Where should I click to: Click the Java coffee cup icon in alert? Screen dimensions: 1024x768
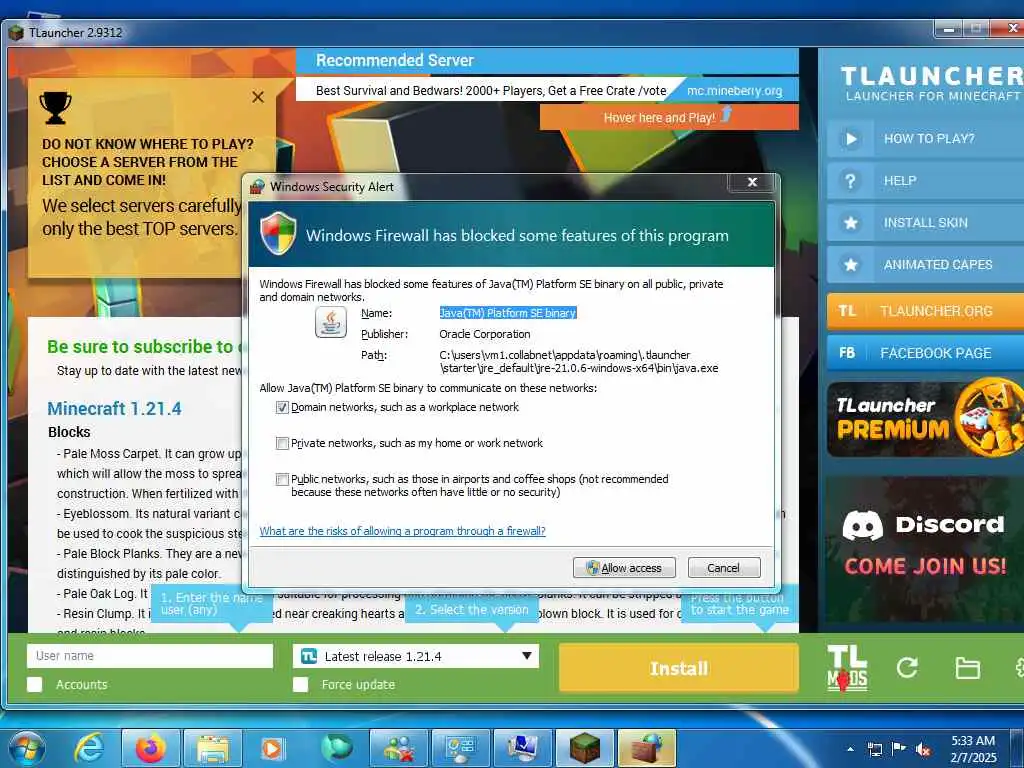pyautogui.click(x=330, y=323)
